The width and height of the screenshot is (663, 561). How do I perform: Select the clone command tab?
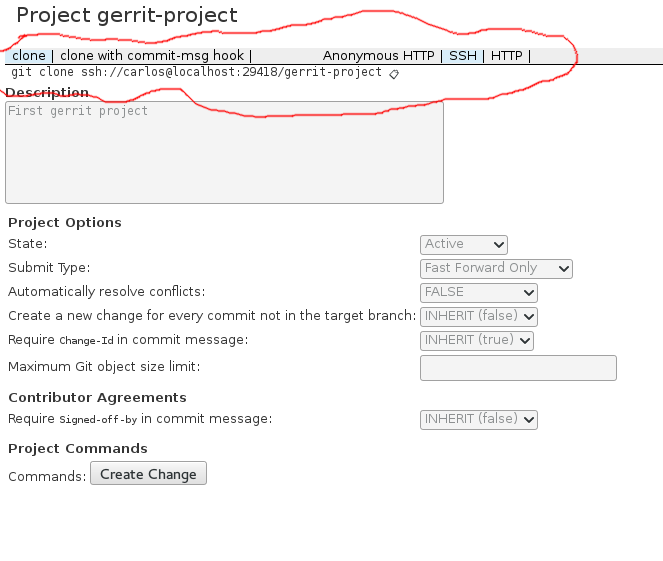click(x=29, y=56)
